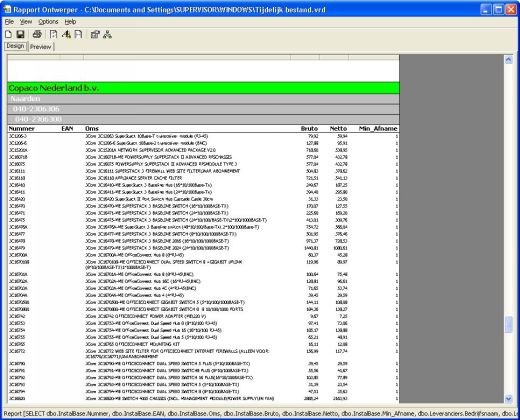Image resolution: width=520 pixels, height=420 pixels.
Task: Click the page setup icon after the printer
Action: pyautogui.click(x=53, y=34)
